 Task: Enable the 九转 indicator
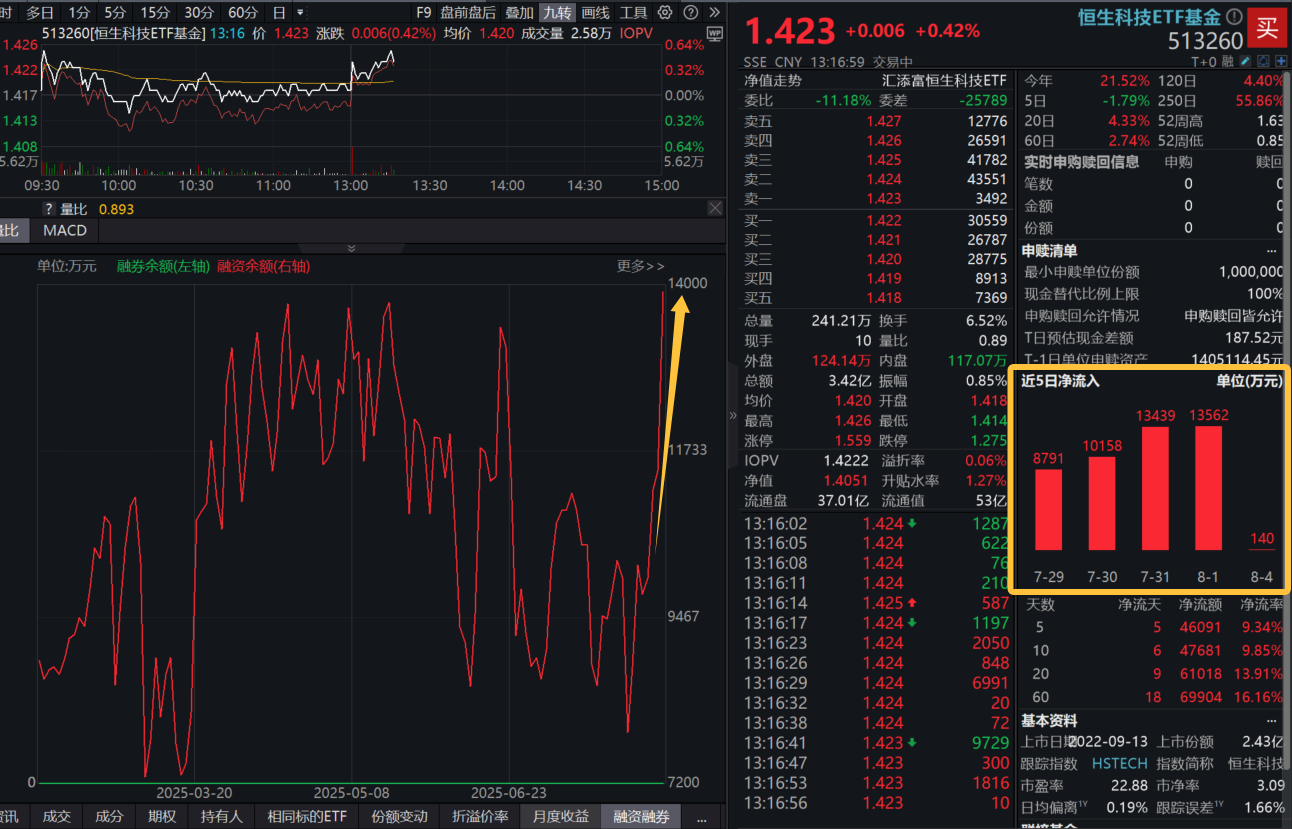(557, 13)
